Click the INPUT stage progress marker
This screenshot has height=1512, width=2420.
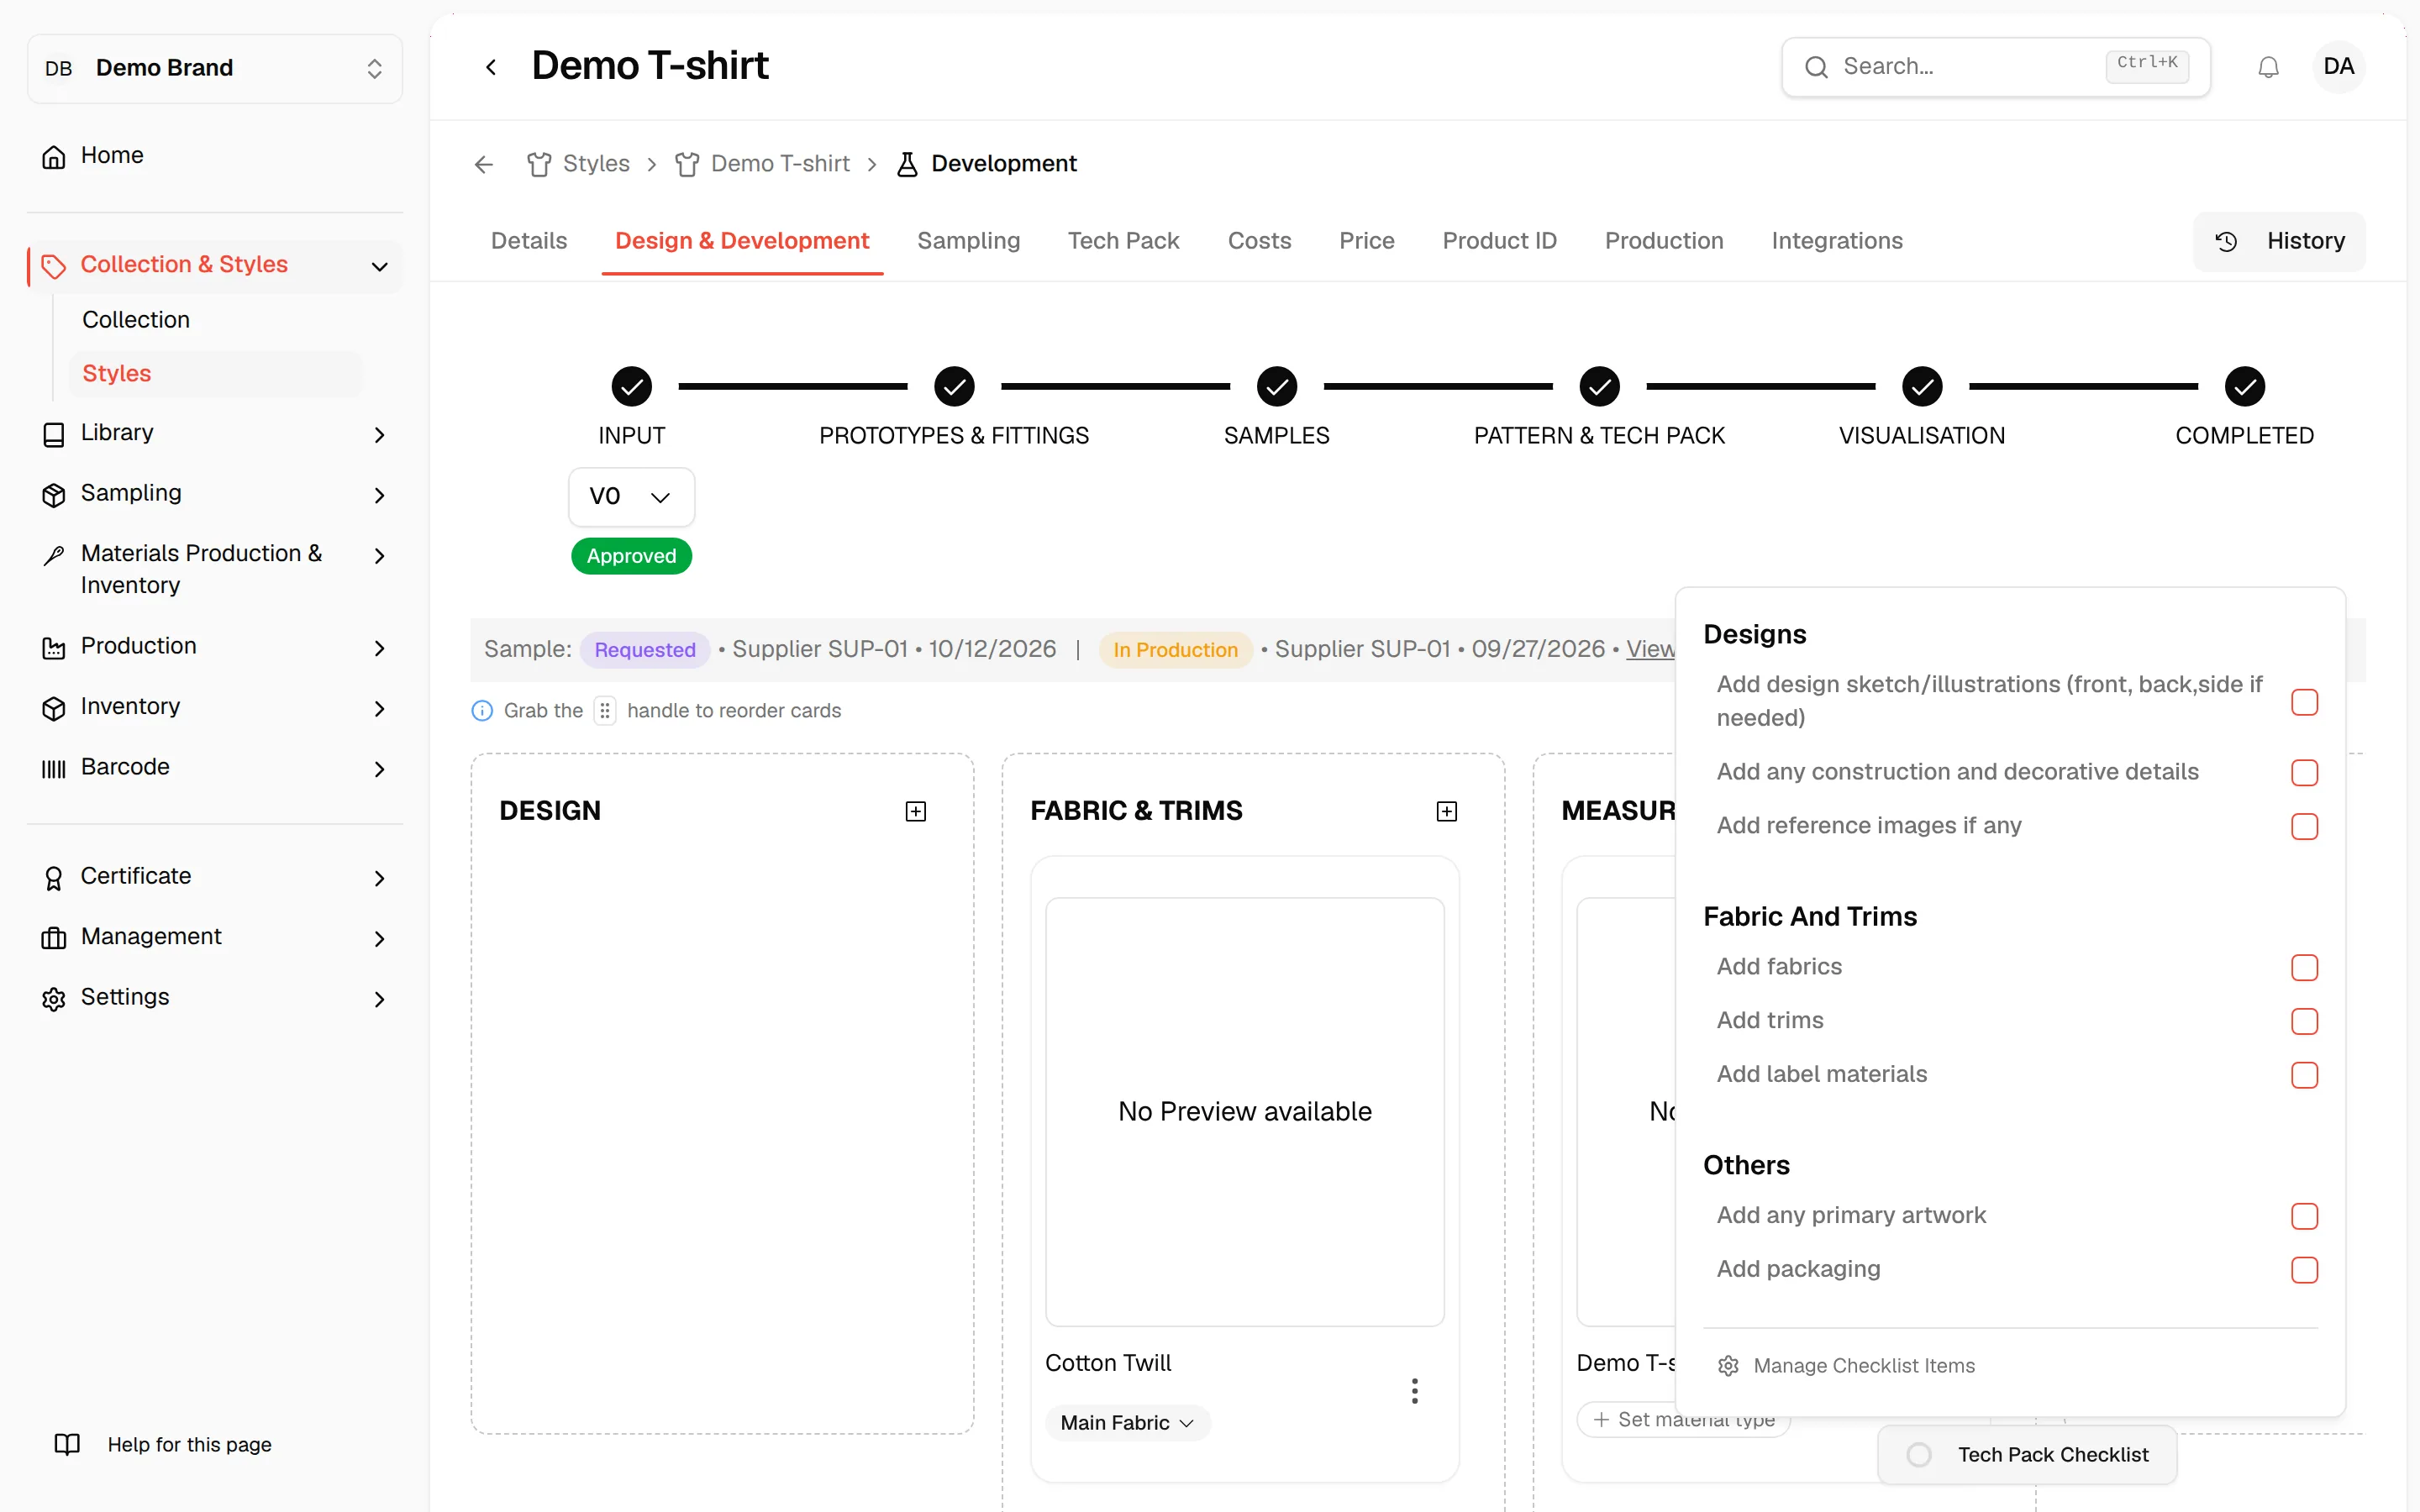631,387
